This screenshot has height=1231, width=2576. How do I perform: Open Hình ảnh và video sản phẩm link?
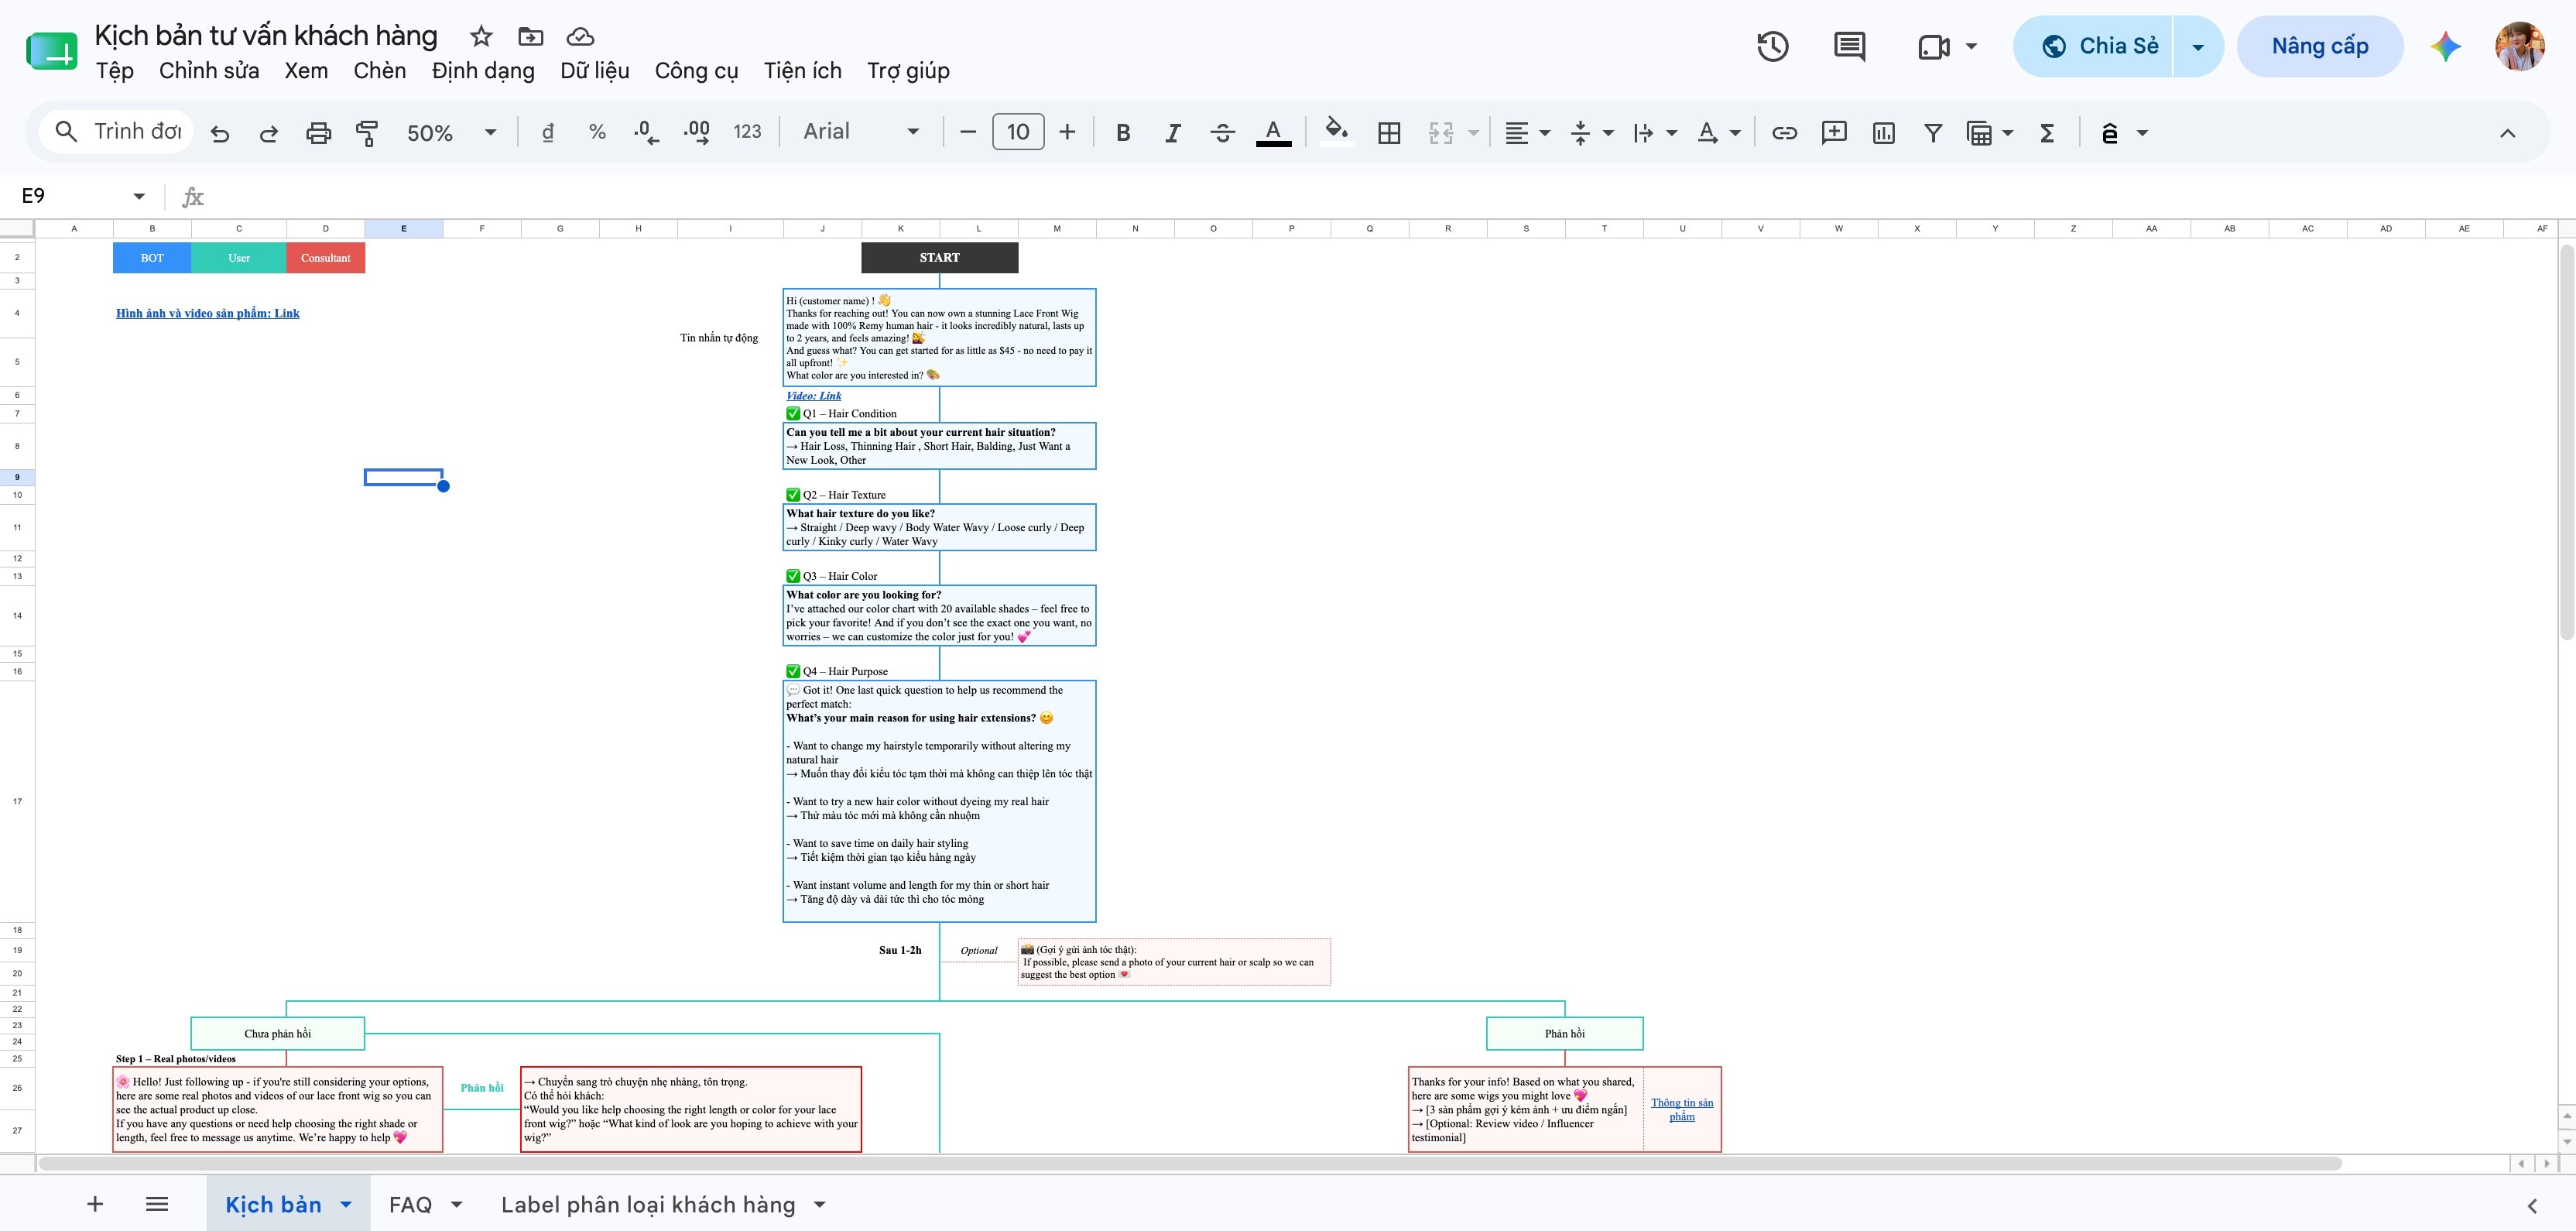208,313
